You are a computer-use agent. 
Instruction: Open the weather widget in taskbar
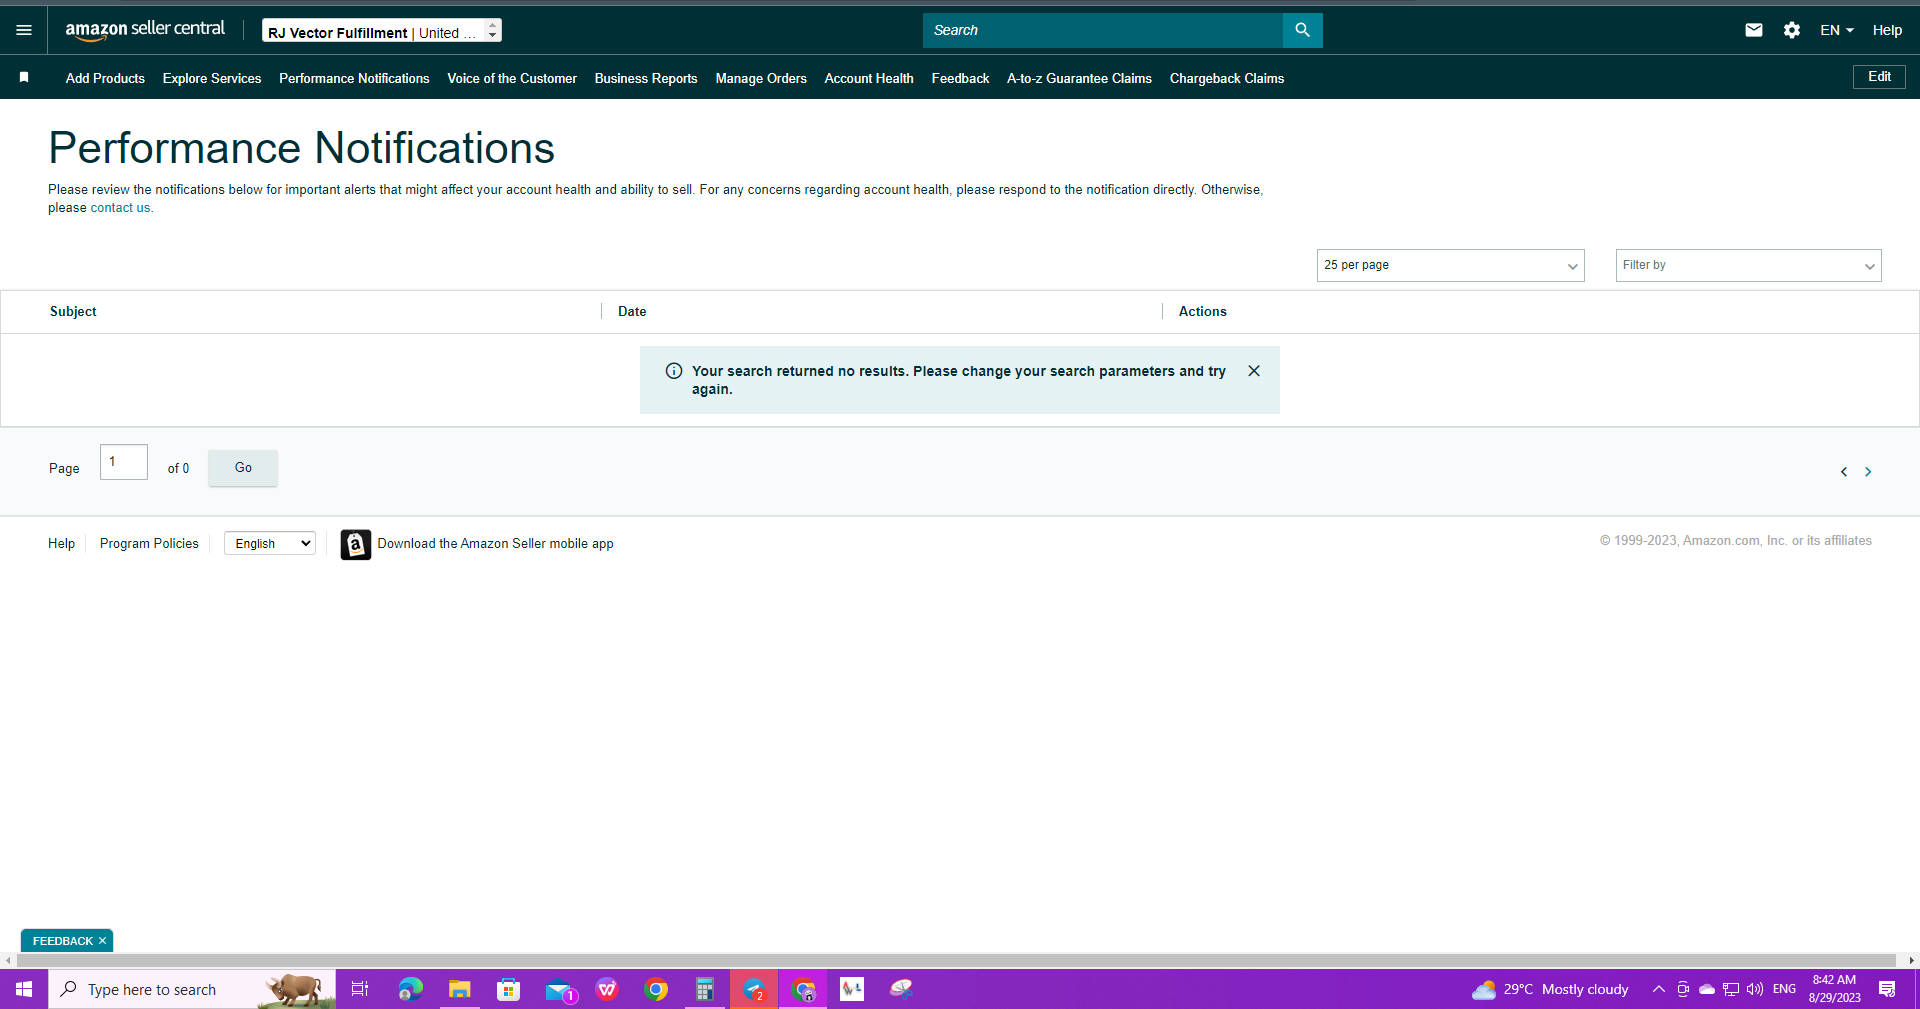click(x=1550, y=989)
